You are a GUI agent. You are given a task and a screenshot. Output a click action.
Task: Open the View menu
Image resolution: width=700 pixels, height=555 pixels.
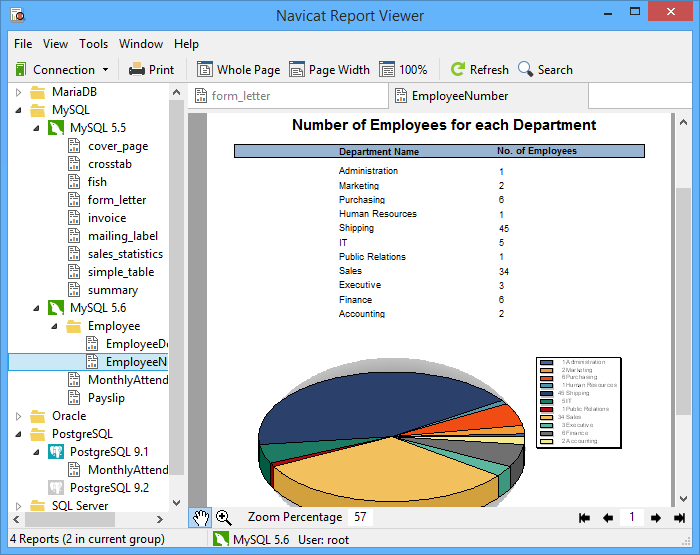[x=55, y=44]
